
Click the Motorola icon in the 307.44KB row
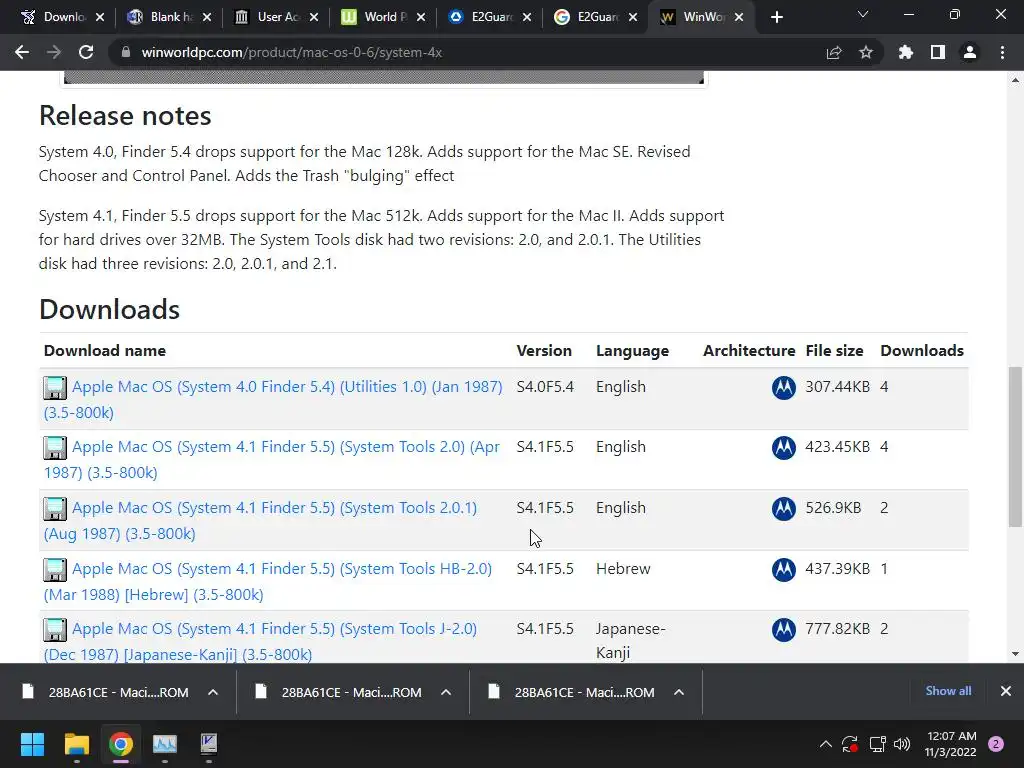tap(784, 387)
